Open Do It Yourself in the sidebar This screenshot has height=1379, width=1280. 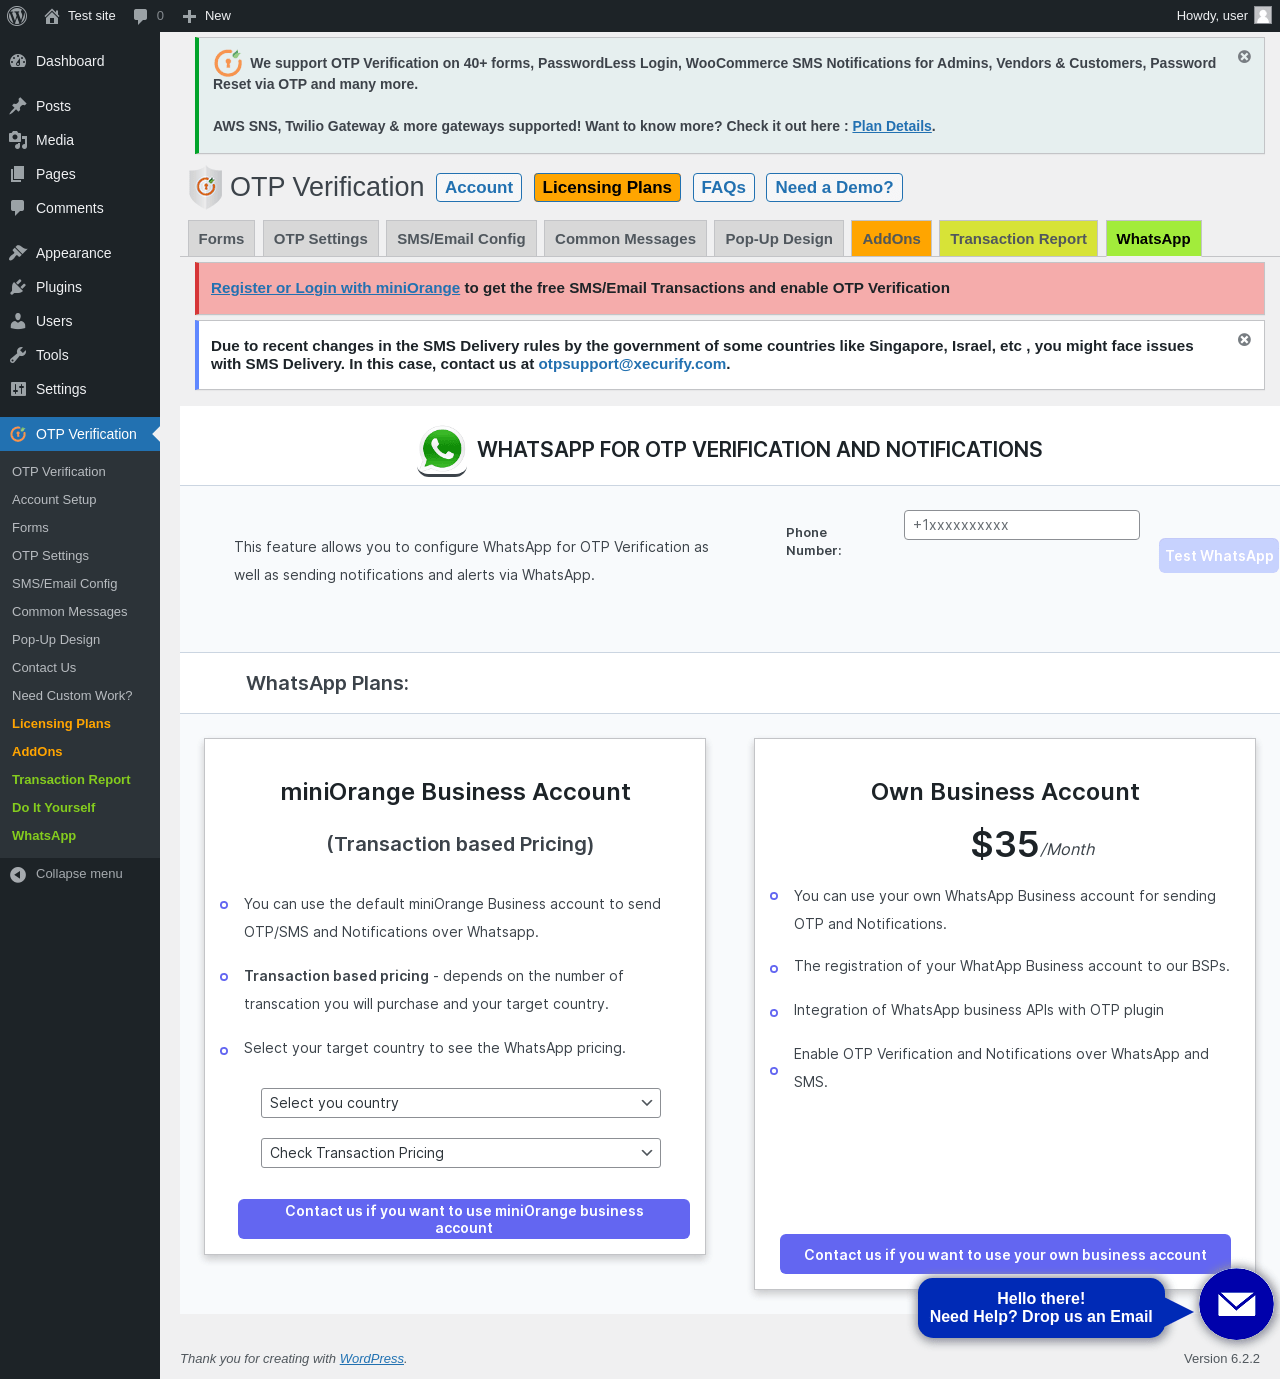point(54,808)
